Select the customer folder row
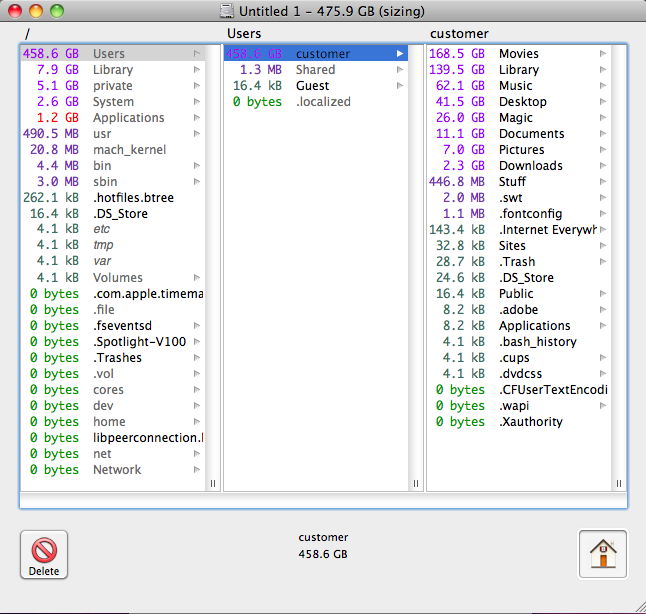 [x=316, y=54]
